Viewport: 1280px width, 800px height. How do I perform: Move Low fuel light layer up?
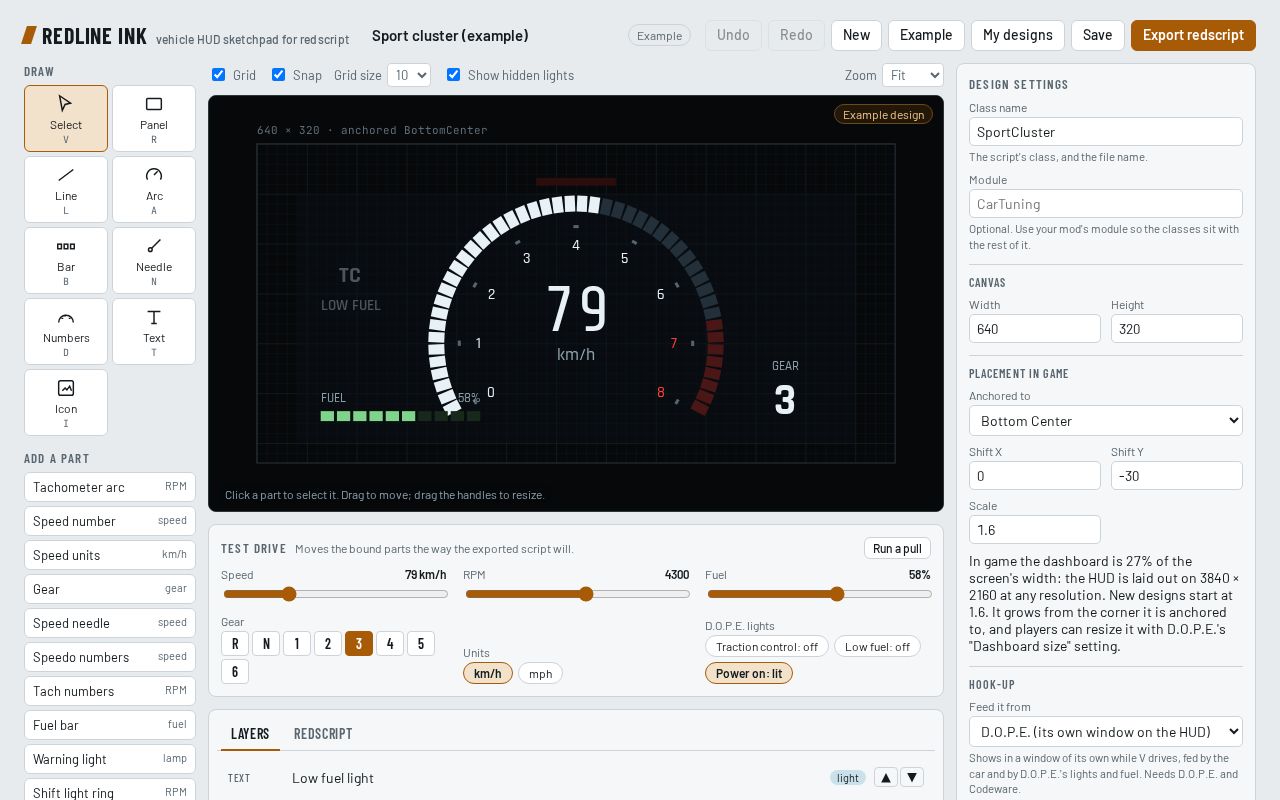(x=886, y=777)
